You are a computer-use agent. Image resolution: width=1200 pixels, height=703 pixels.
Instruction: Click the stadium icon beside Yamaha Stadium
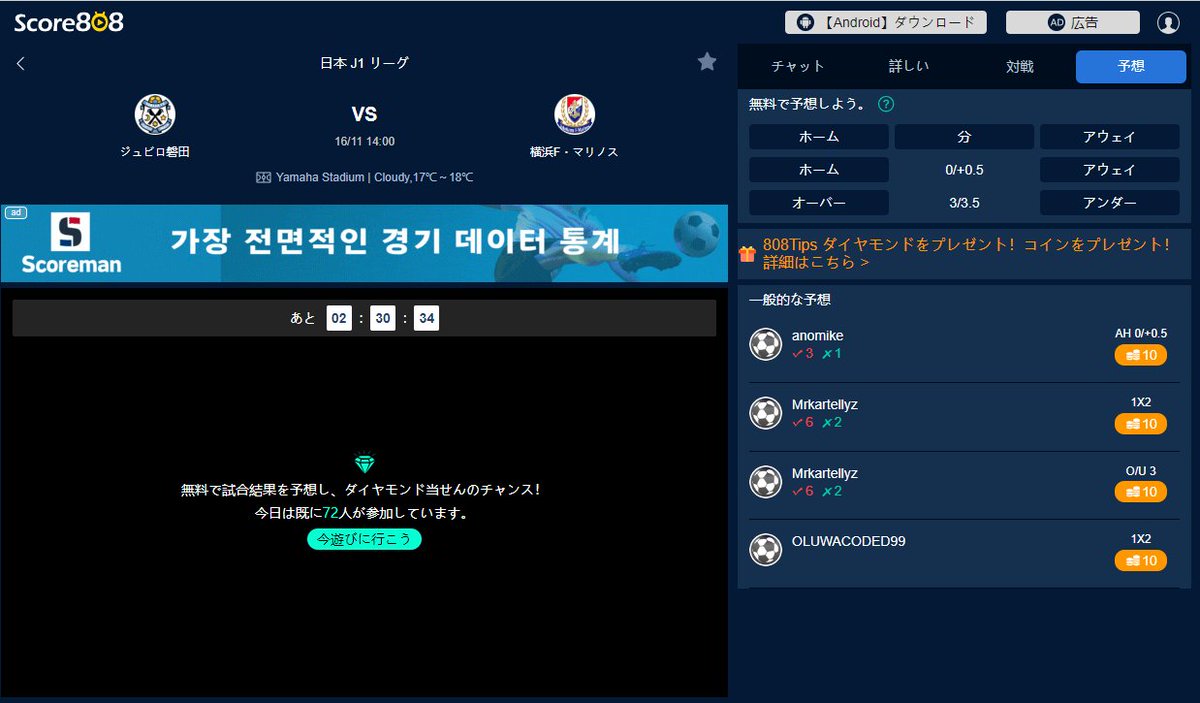tap(263, 177)
